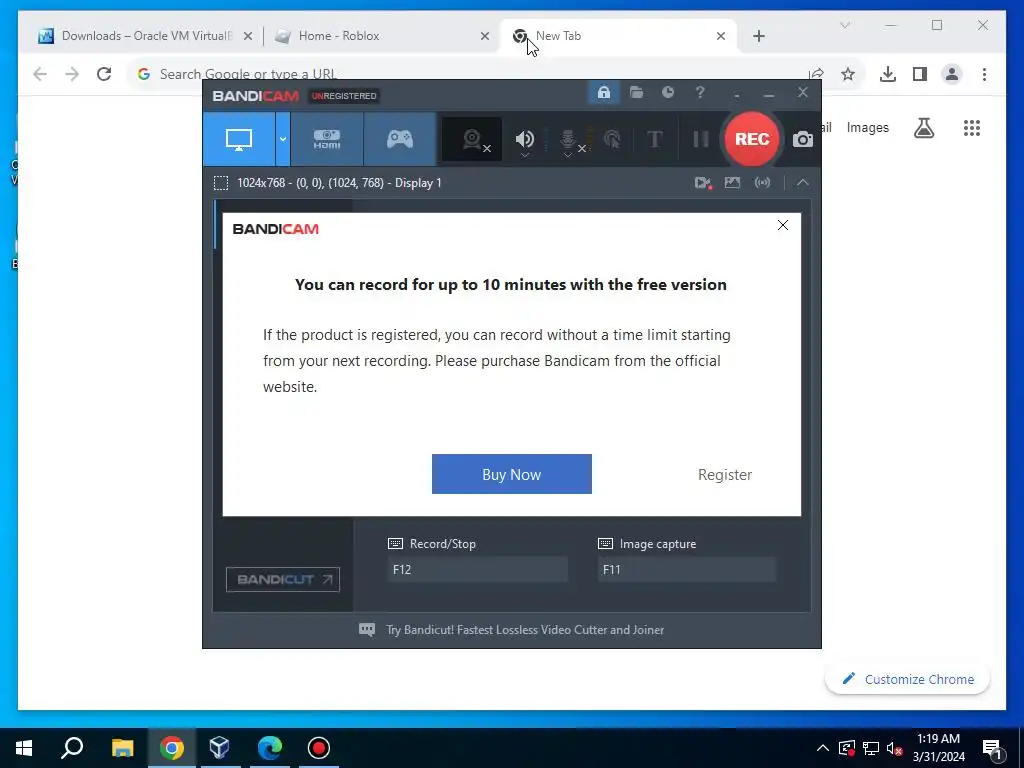The width and height of the screenshot is (1024, 768).
Task: Toggle the text overlay T icon
Action: 654,139
